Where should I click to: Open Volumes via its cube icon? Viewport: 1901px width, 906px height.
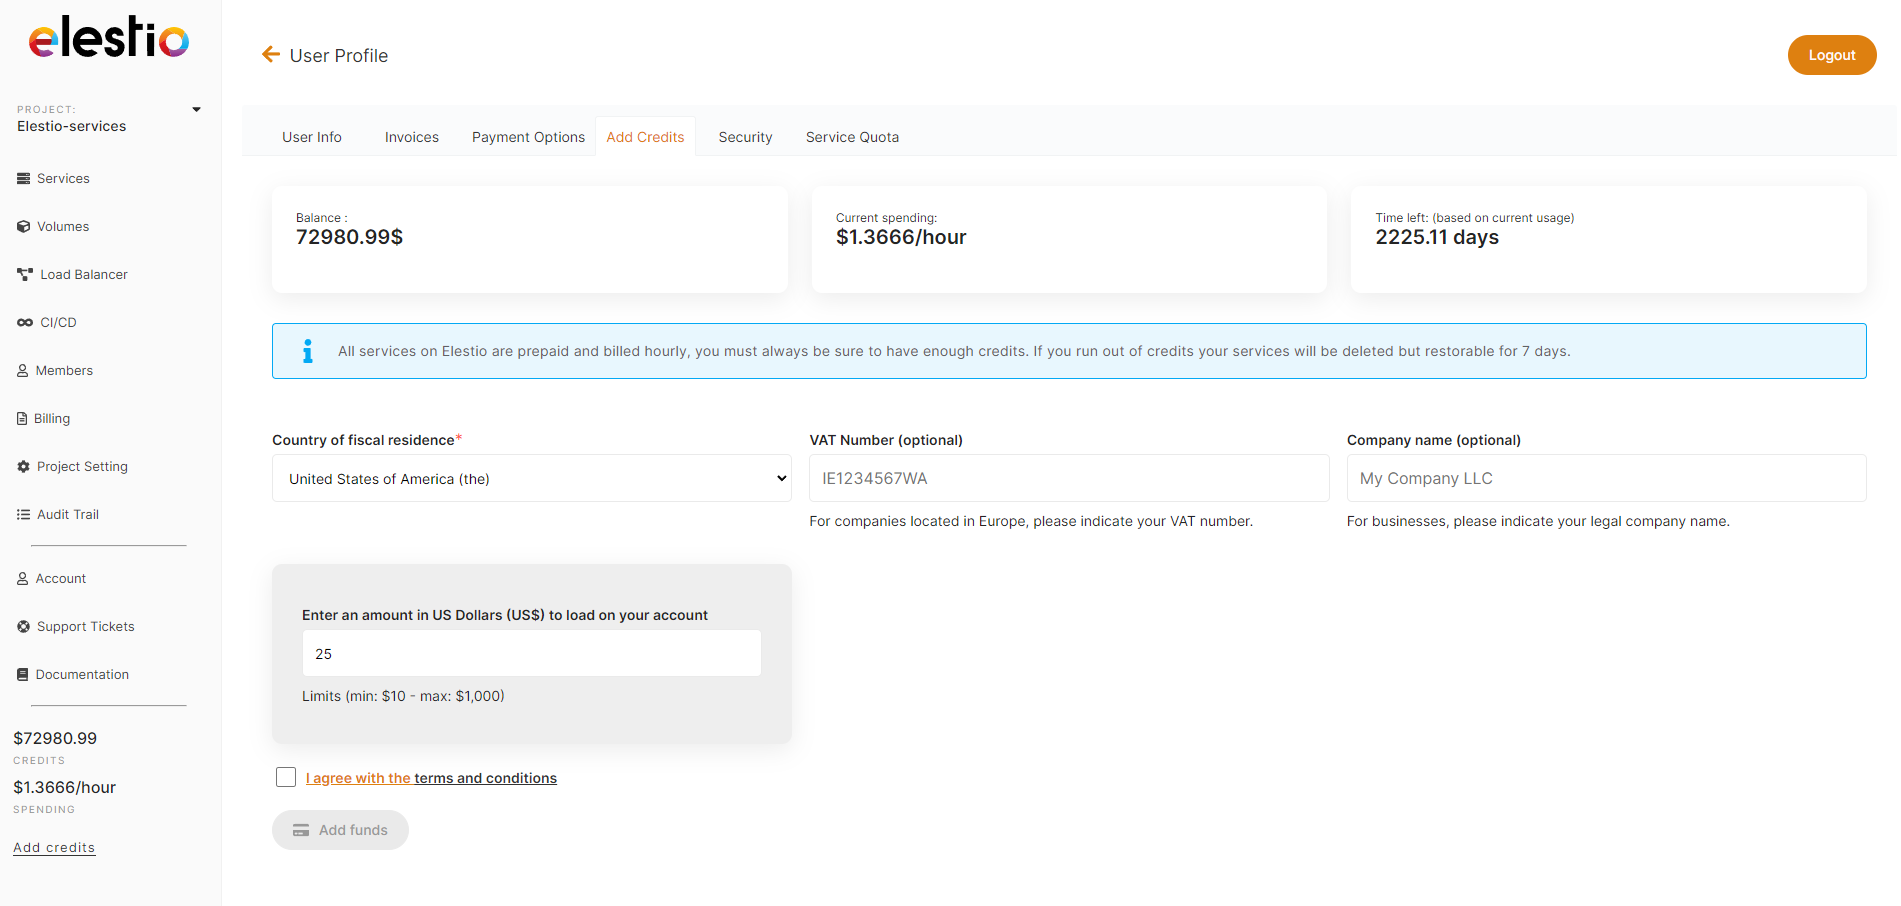23,227
